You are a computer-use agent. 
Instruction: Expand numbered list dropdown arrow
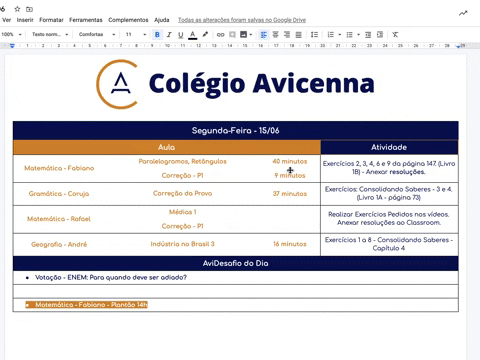point(340,35)
